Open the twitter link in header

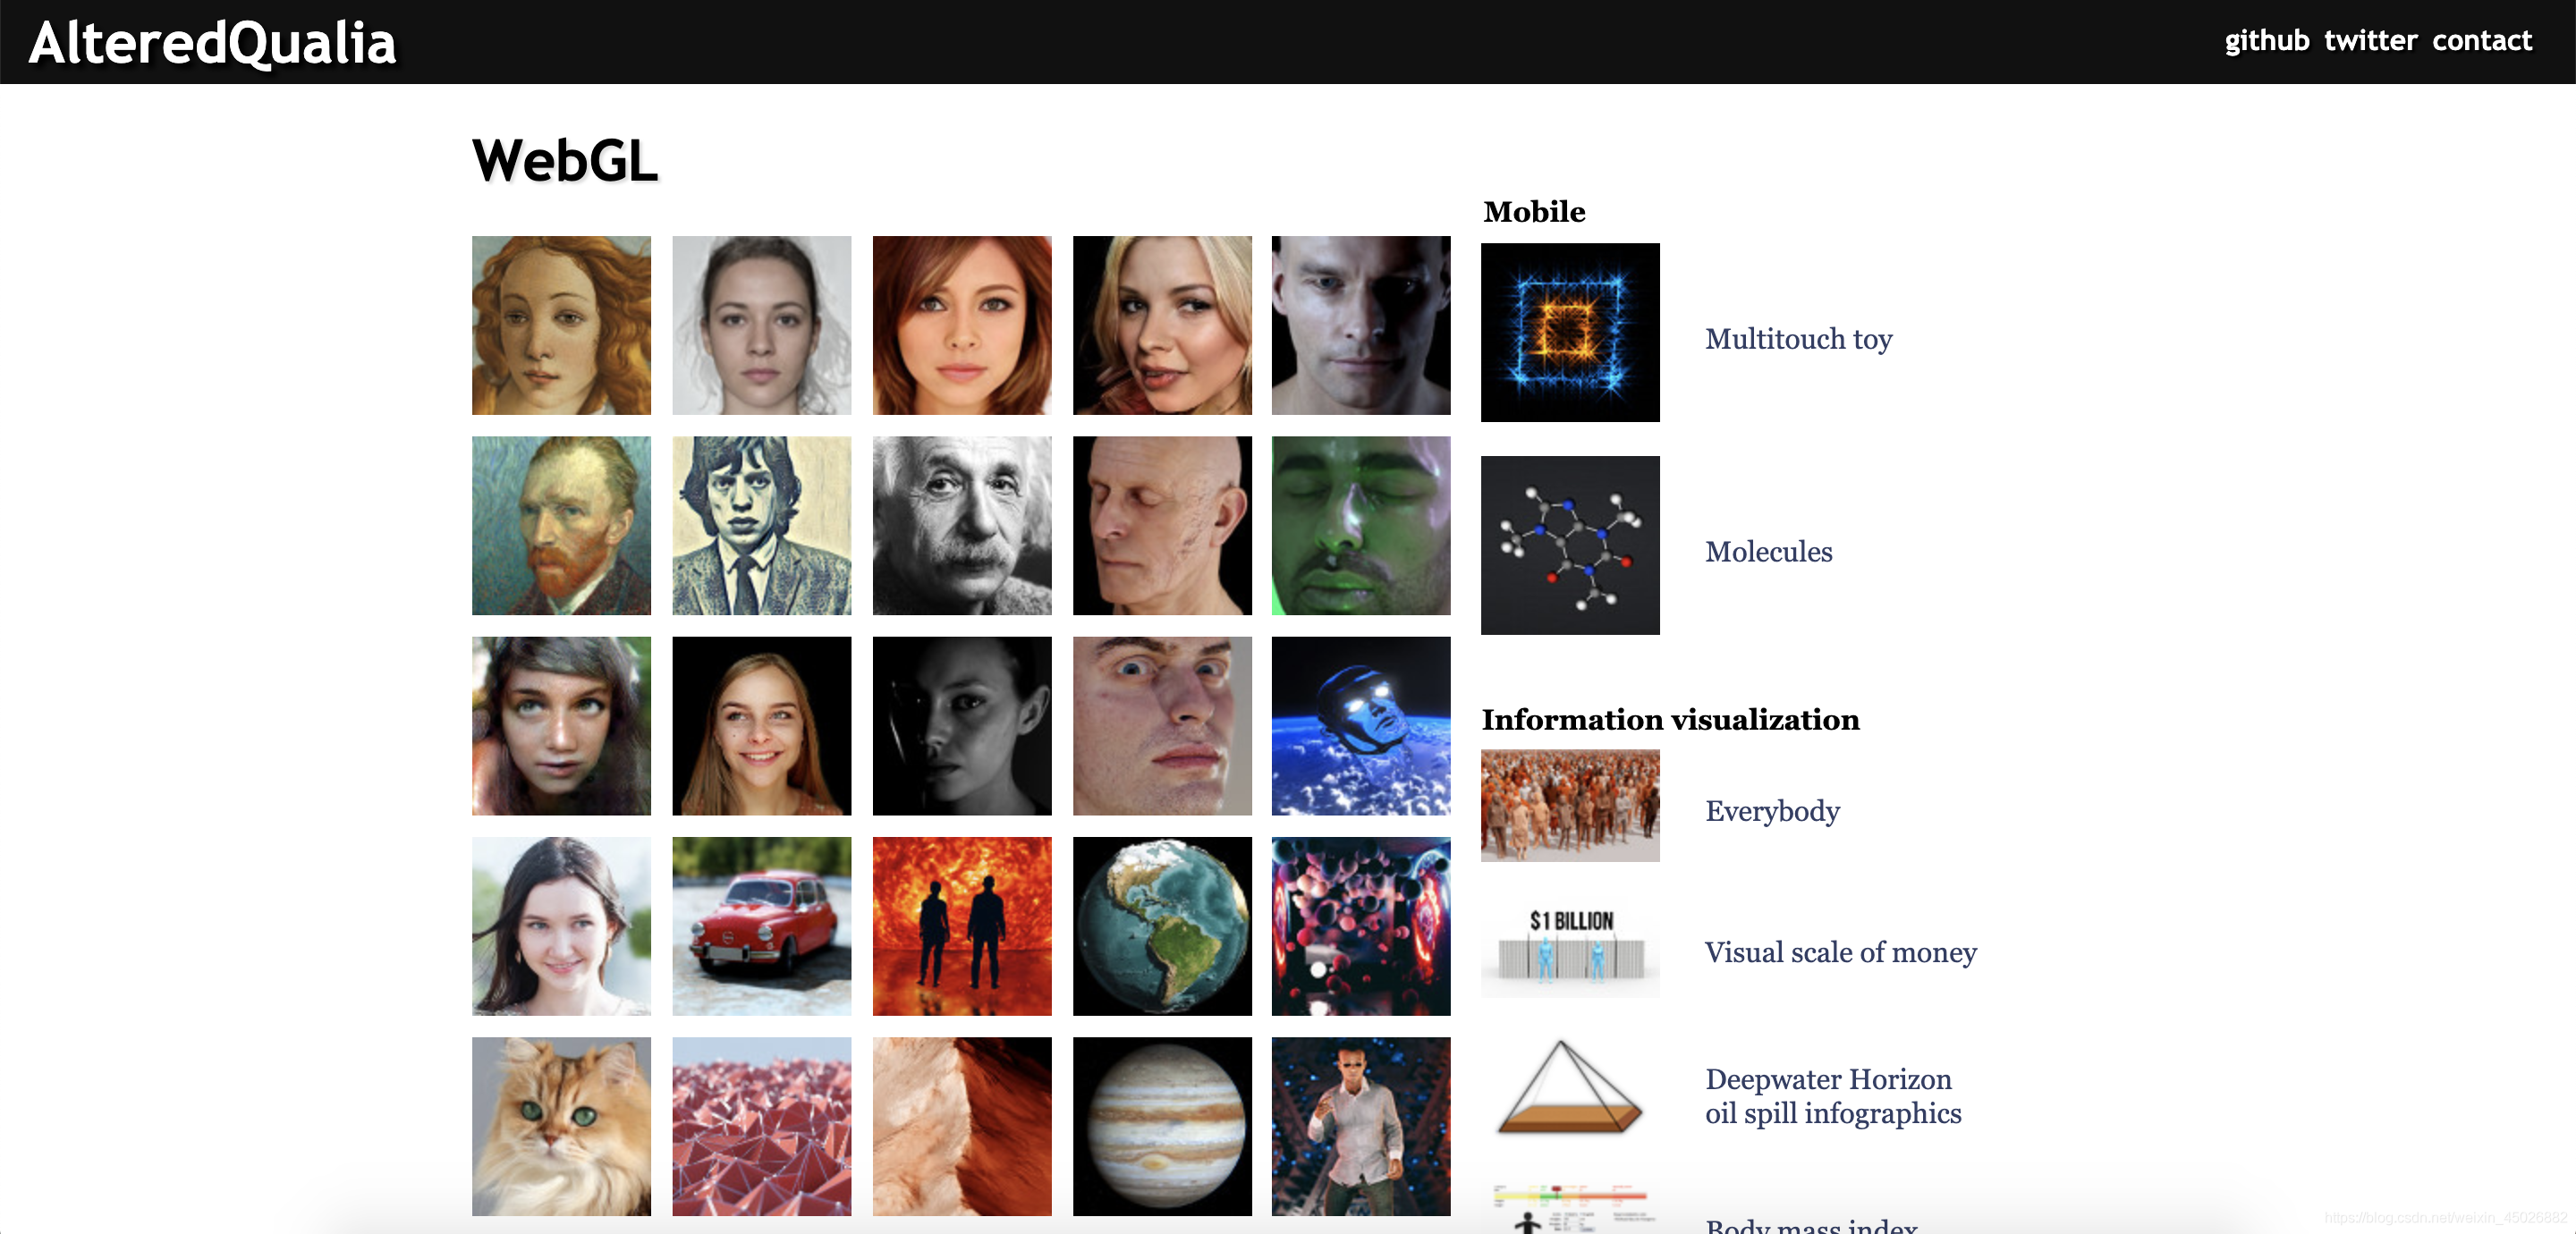pyautogui.click(x=2370, y=41)
